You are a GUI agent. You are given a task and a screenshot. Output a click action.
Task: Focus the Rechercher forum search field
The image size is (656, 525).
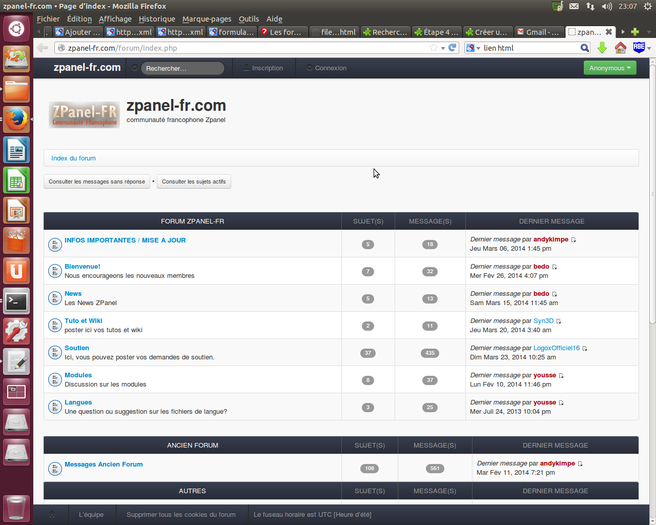[x=182, y=68]
